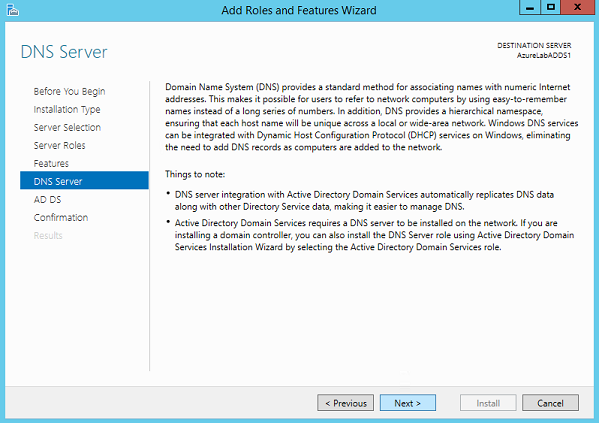This screenshot has height=423, width=599.
Task: Click the Things to note heading
Action: 195,174
